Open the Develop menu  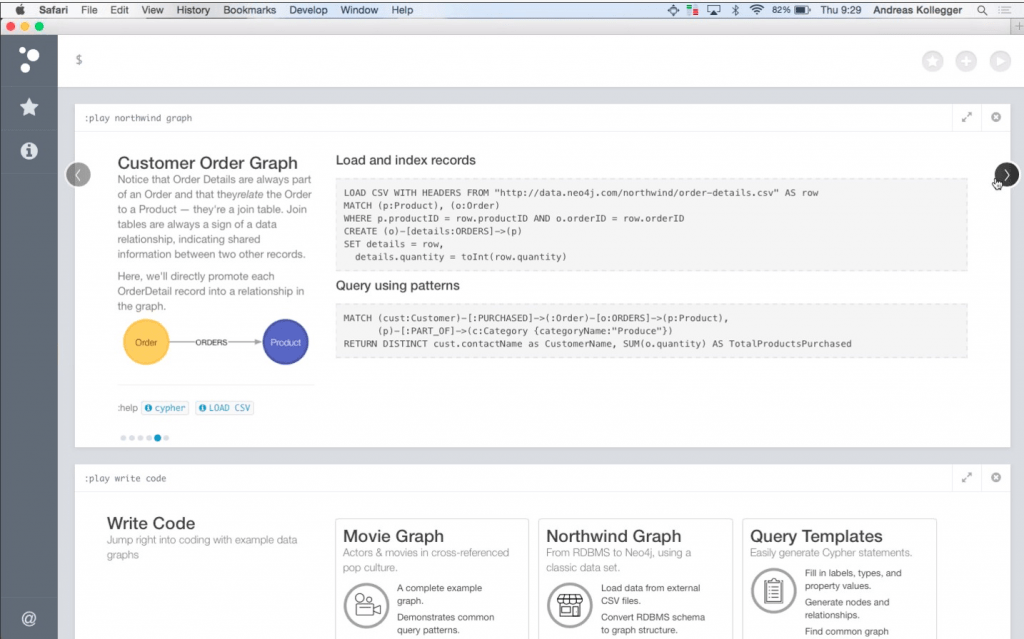308,10
